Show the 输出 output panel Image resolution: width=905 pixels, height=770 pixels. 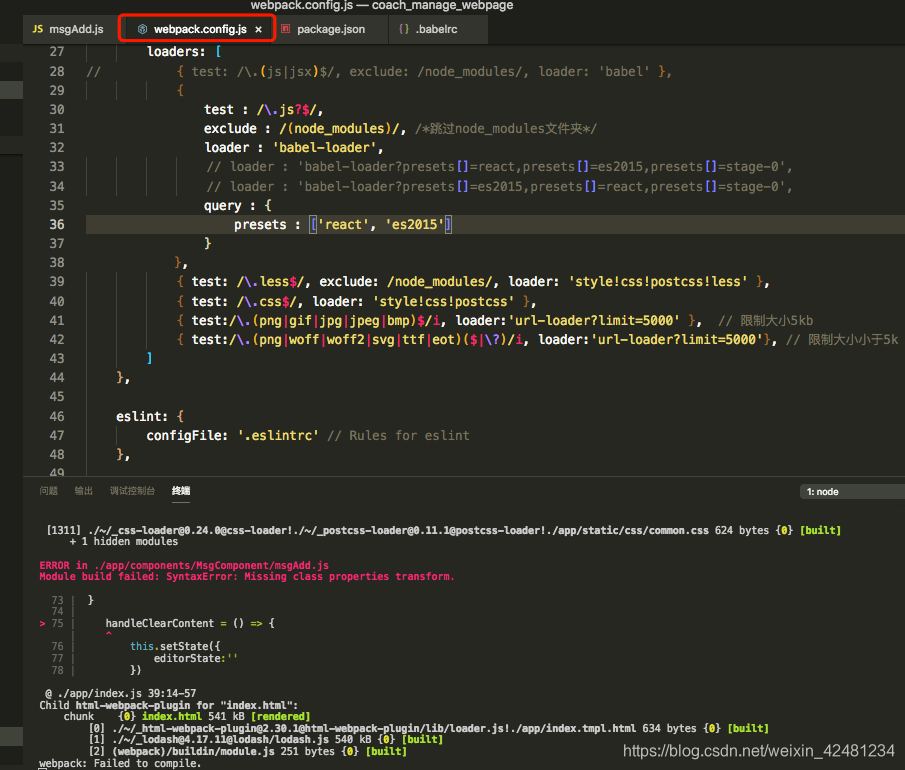point(83,491)
